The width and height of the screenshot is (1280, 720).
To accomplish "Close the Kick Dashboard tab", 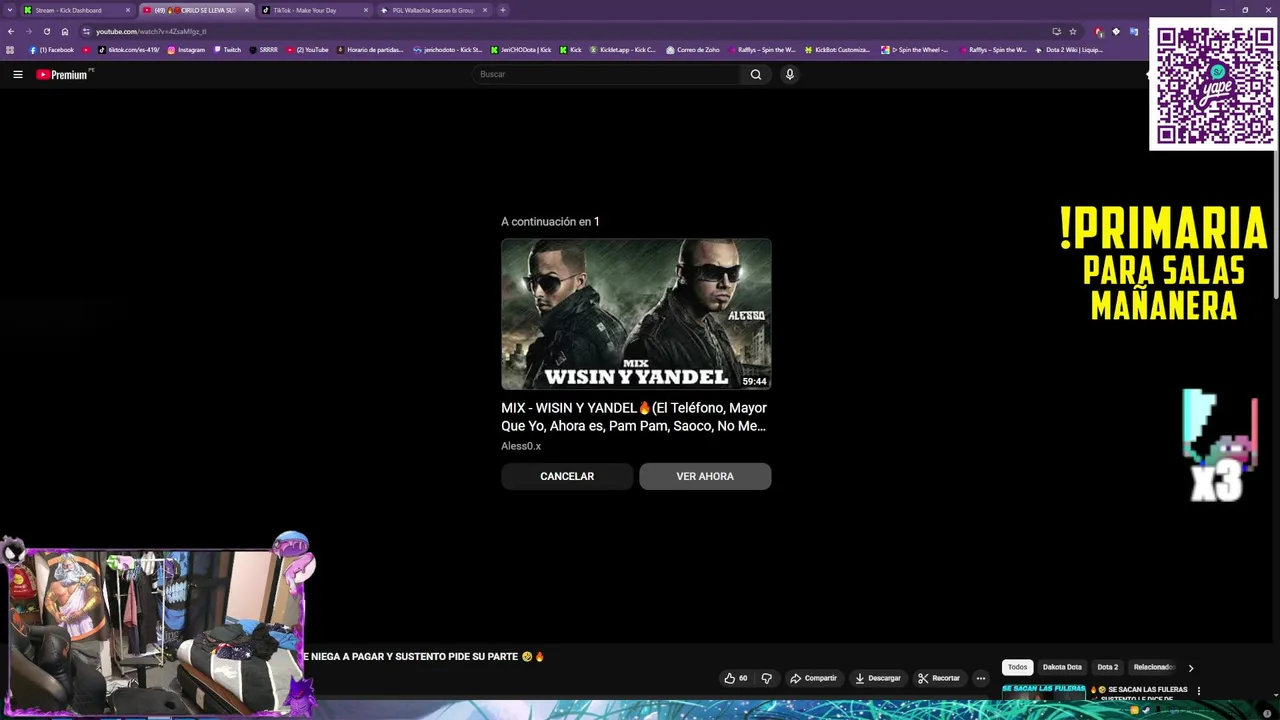I will (x=128, y=10).
